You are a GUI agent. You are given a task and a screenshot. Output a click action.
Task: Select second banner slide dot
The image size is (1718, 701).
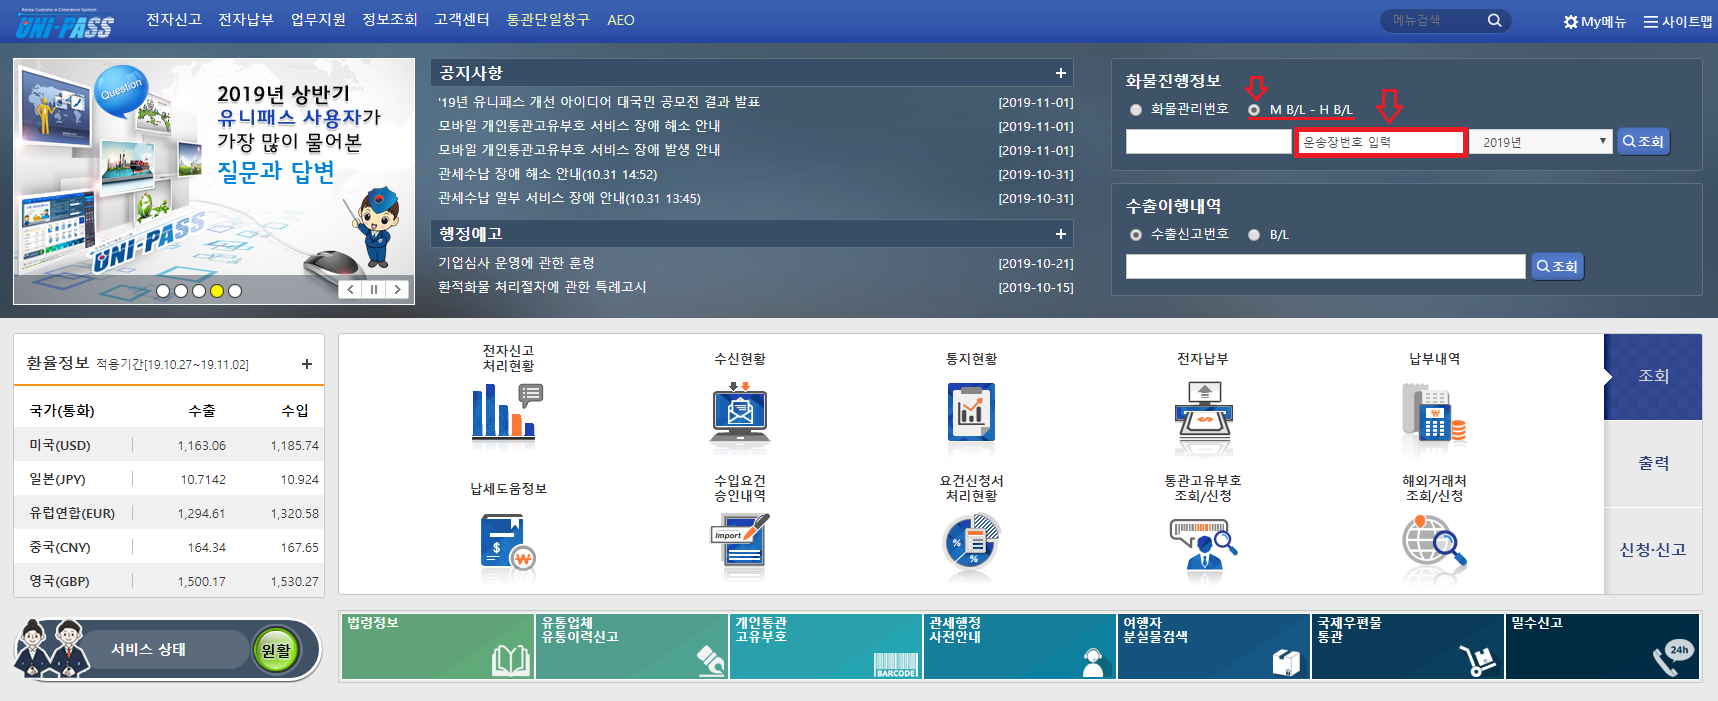pos(181,291)
